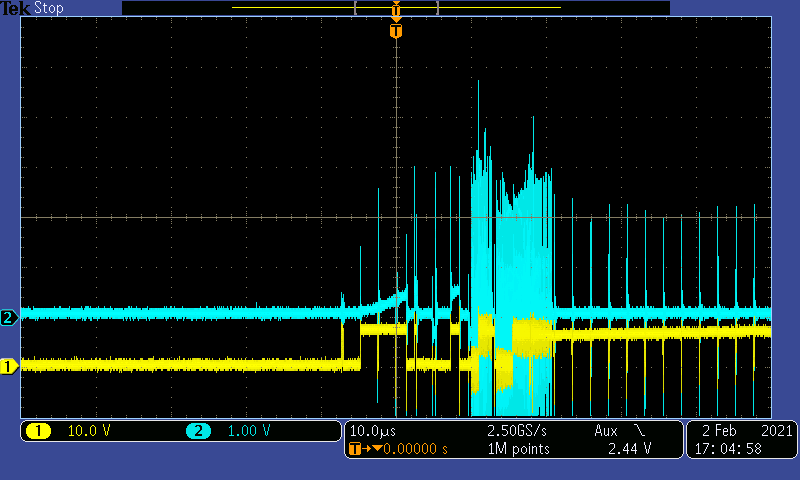The height and width of the screenshot is (480, 800).
Task: Click the 10.0µs timebase readout
Action: [x=373, y=432]
